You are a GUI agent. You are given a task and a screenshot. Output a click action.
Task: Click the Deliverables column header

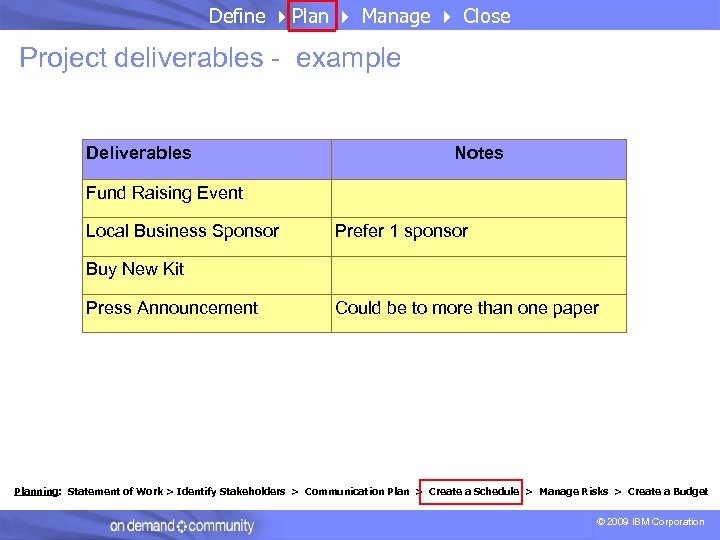[x=207, y=159]
